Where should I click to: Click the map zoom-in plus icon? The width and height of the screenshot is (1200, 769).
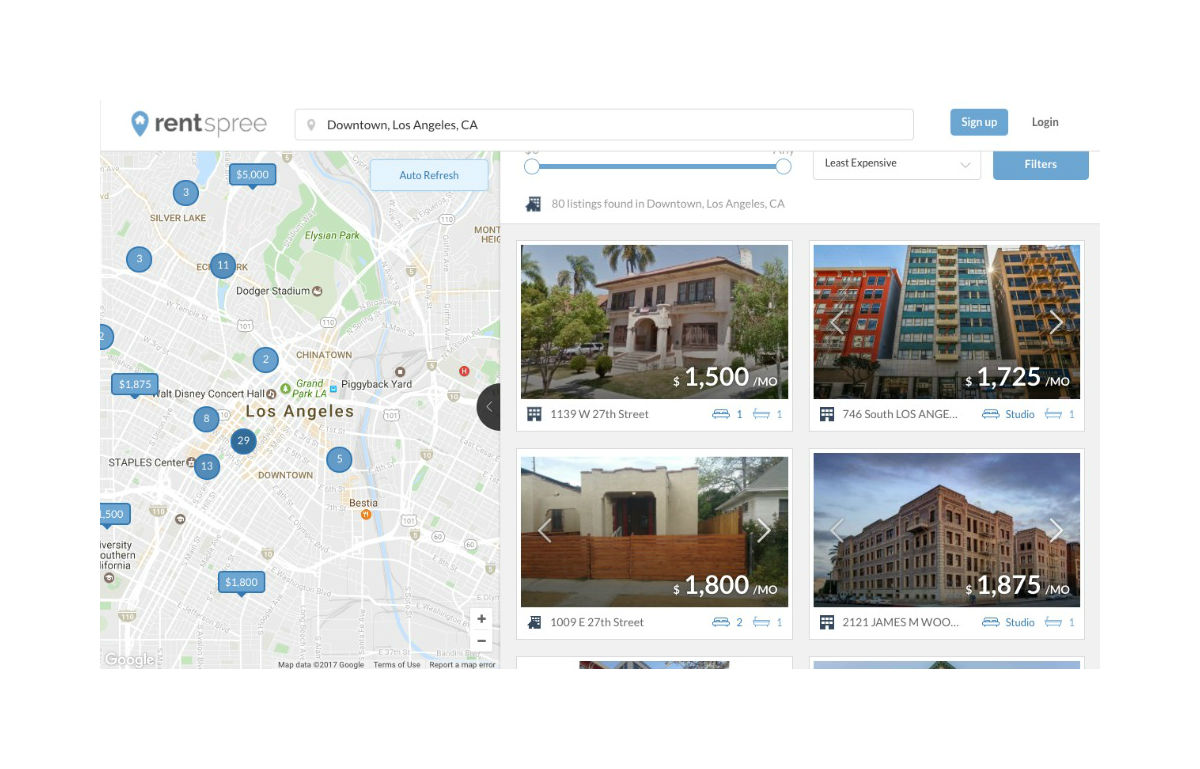click(482, 618)
